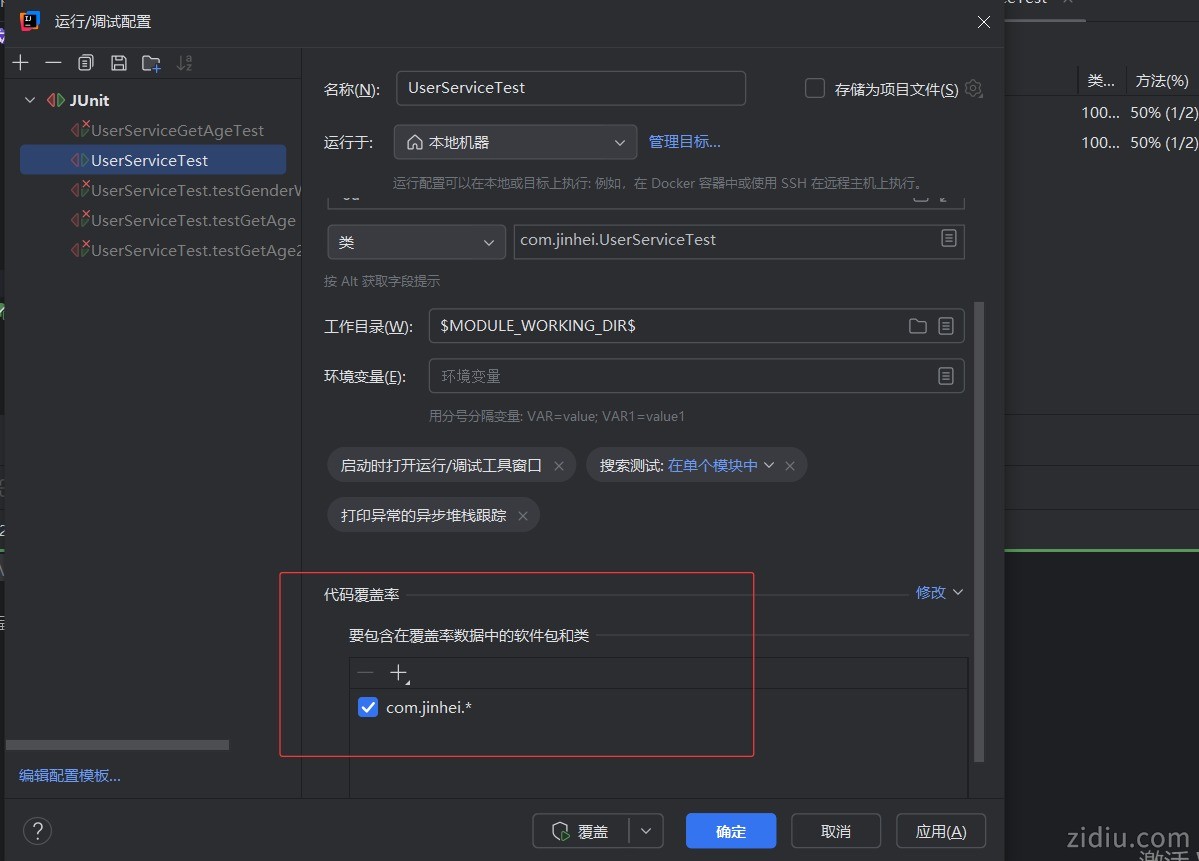
Task: Click the 管理目标 link
Action: click(684, 142)
